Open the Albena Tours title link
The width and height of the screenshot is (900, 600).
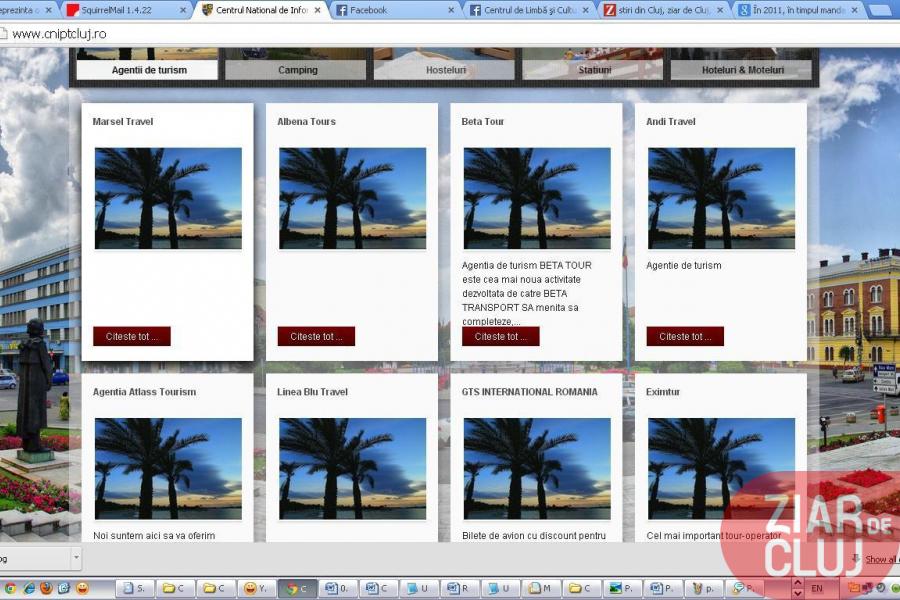307,122
